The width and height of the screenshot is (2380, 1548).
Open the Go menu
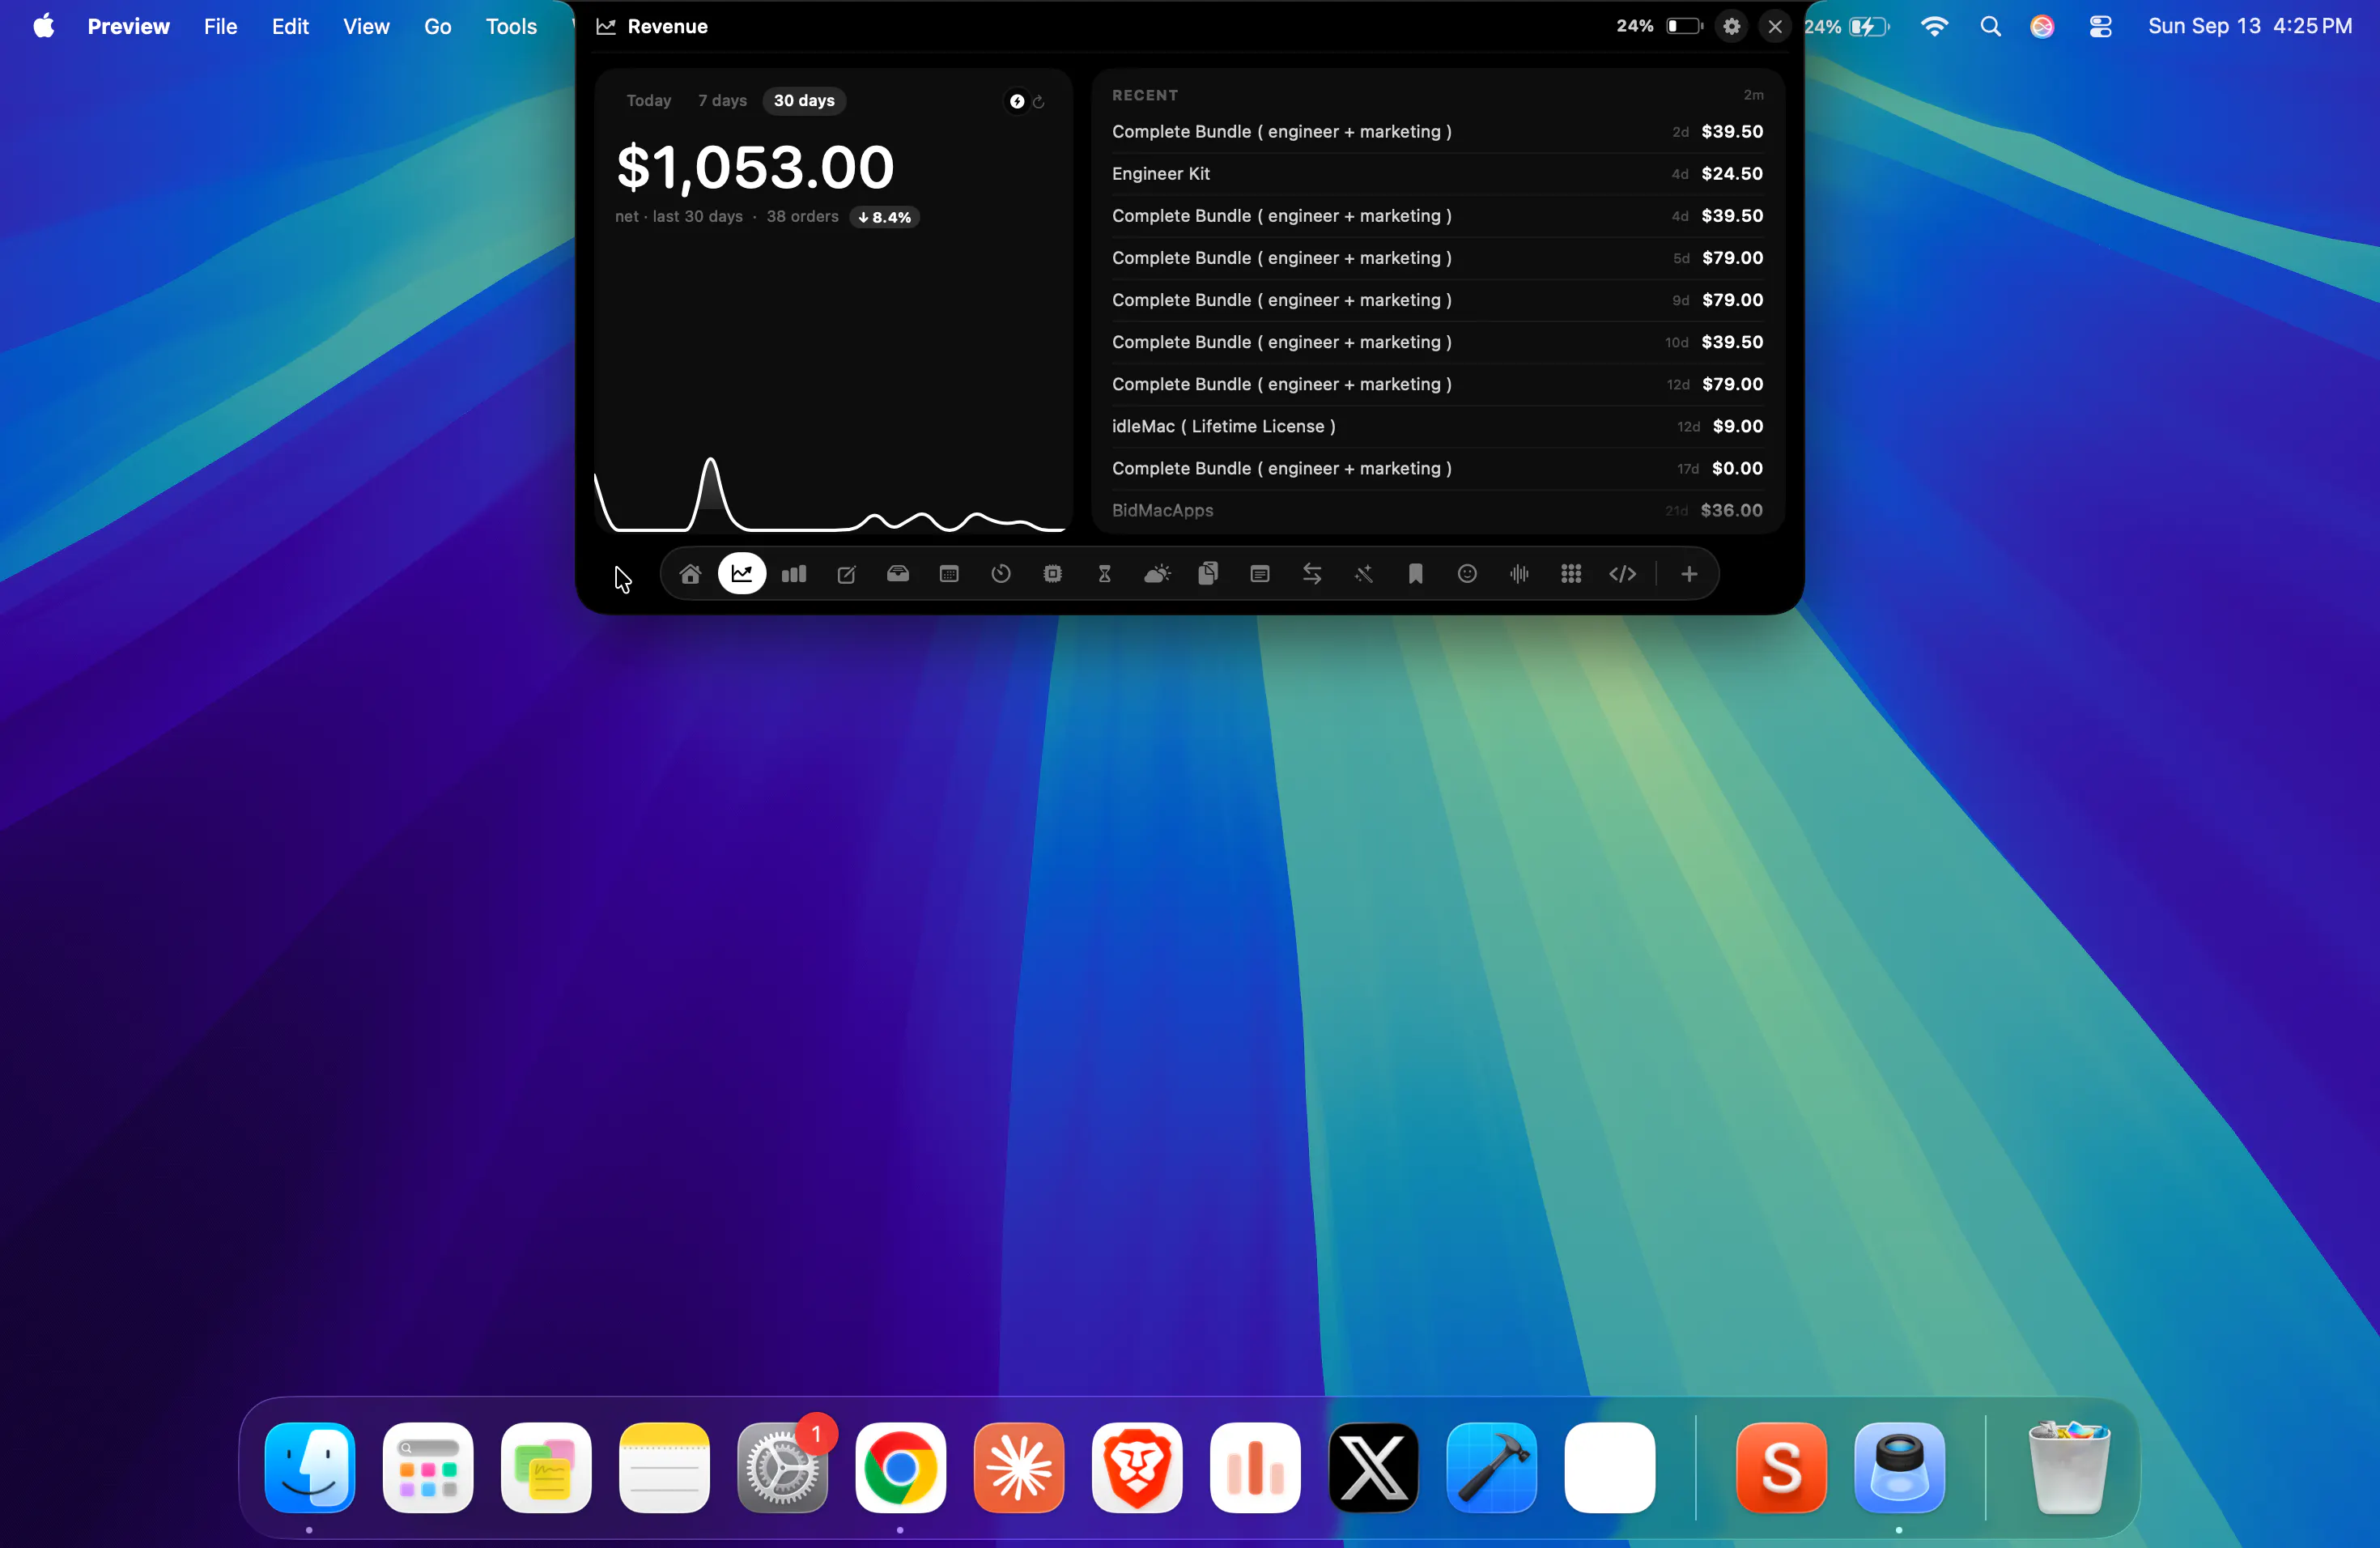pos(437,26)
